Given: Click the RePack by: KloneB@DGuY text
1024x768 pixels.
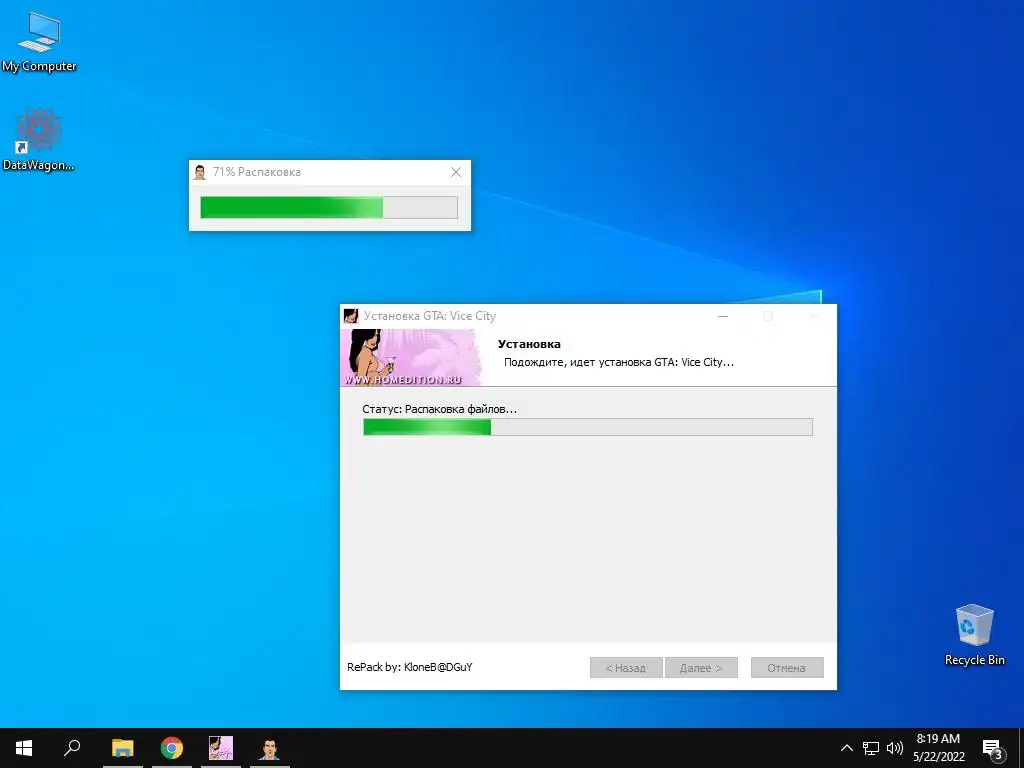Looking at the screenshot, I should 409,667.
